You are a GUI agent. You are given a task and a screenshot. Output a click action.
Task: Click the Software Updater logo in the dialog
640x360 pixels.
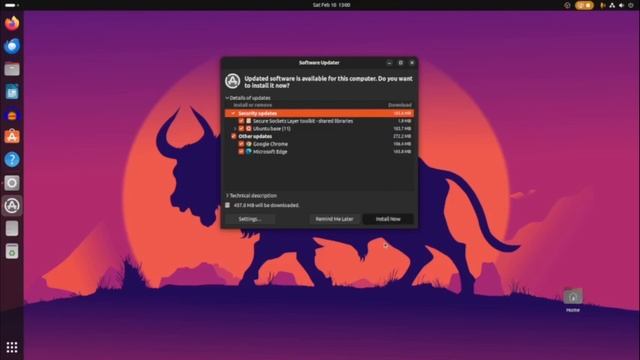pyautogui.click(x=233, y=81)
